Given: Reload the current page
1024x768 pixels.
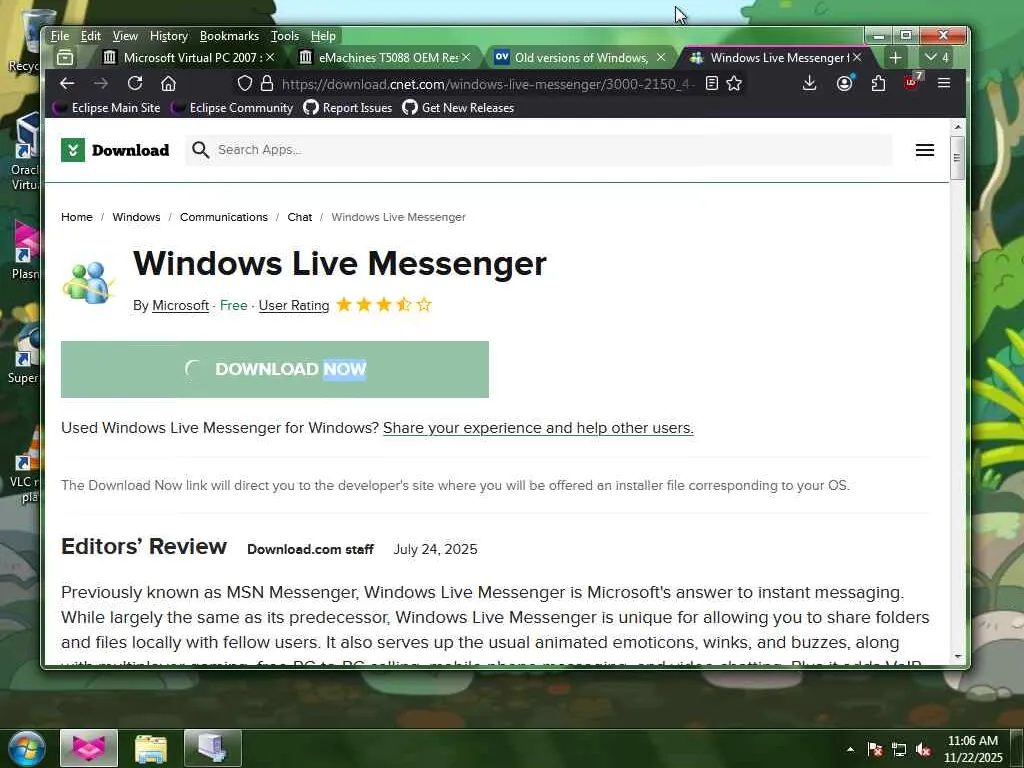Looking at the screenshot, I should point(135,84).
